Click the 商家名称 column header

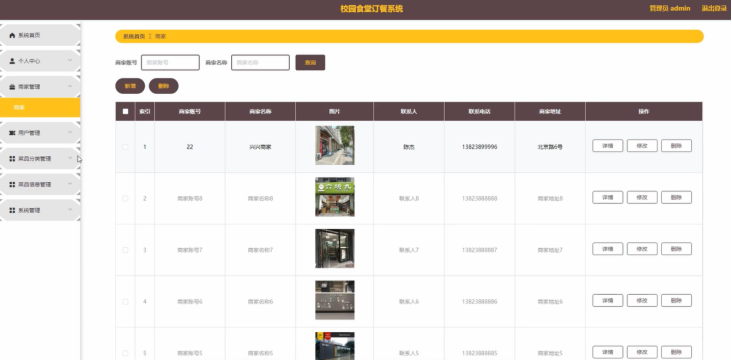coord(260,112)
